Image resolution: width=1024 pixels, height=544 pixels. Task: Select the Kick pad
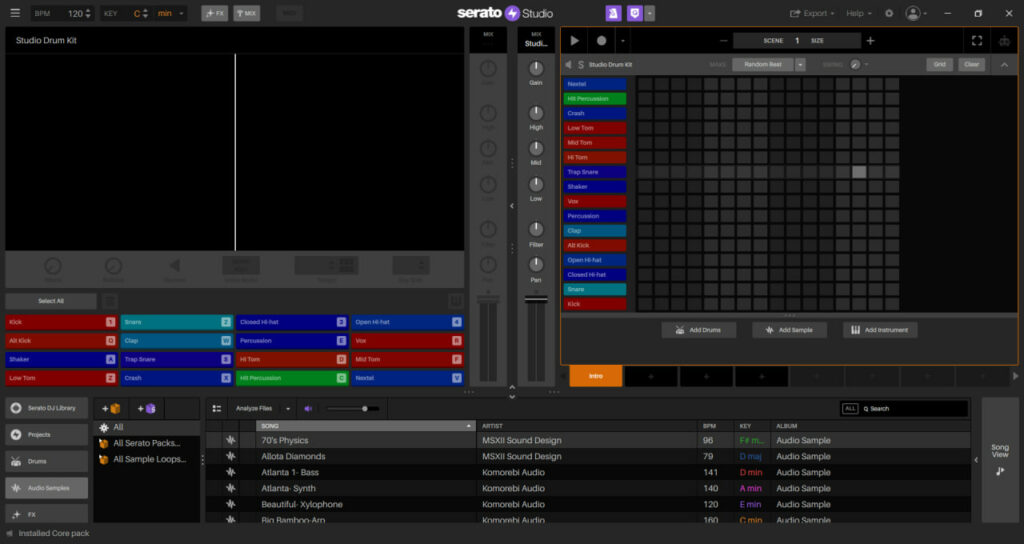61,322
